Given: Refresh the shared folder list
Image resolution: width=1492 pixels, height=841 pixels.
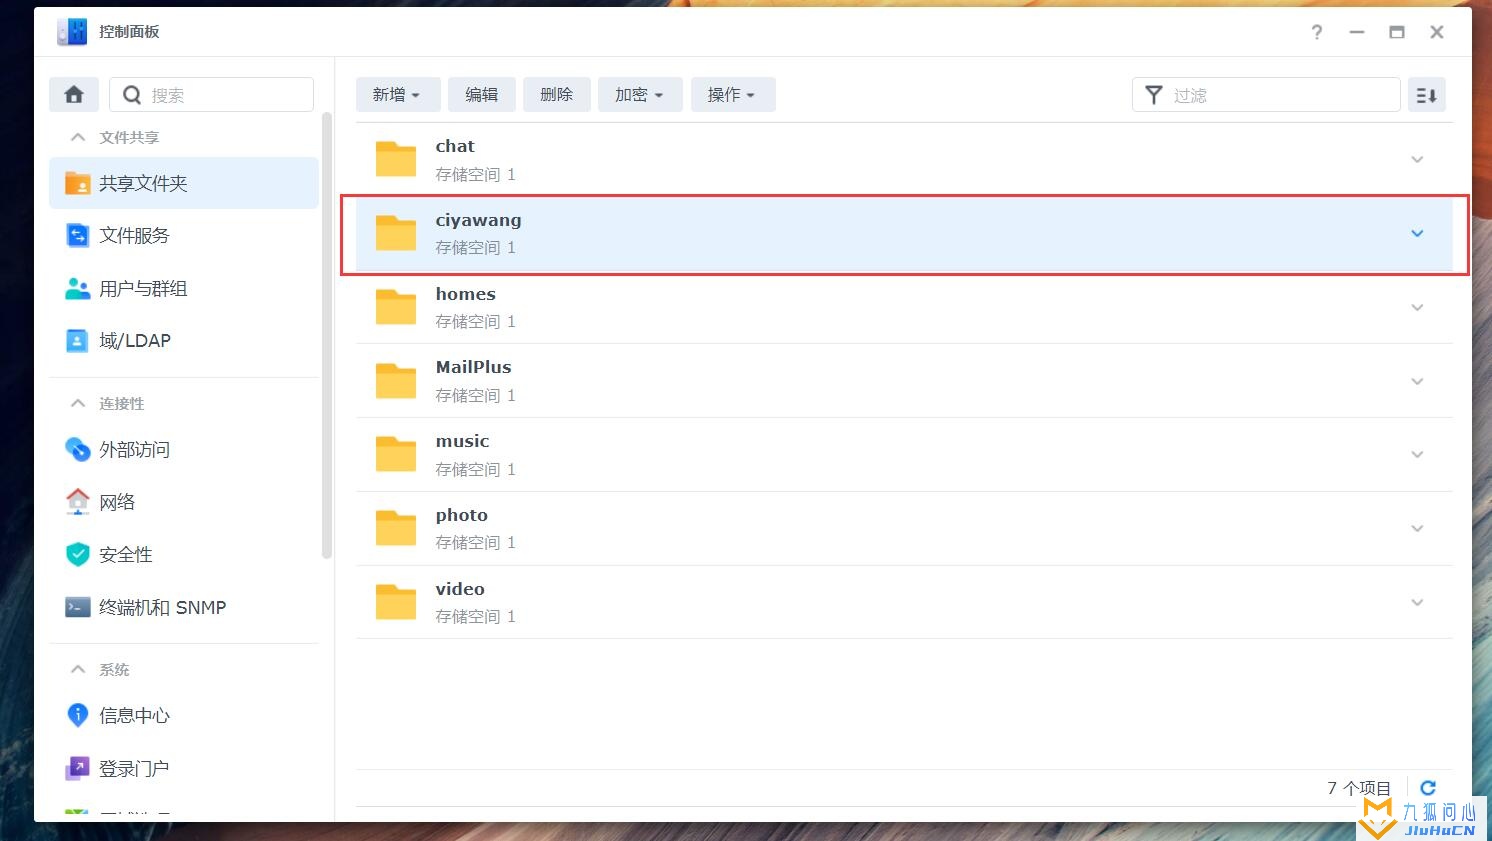Looking at the screenshot, I should click(x=1428, y=788).
